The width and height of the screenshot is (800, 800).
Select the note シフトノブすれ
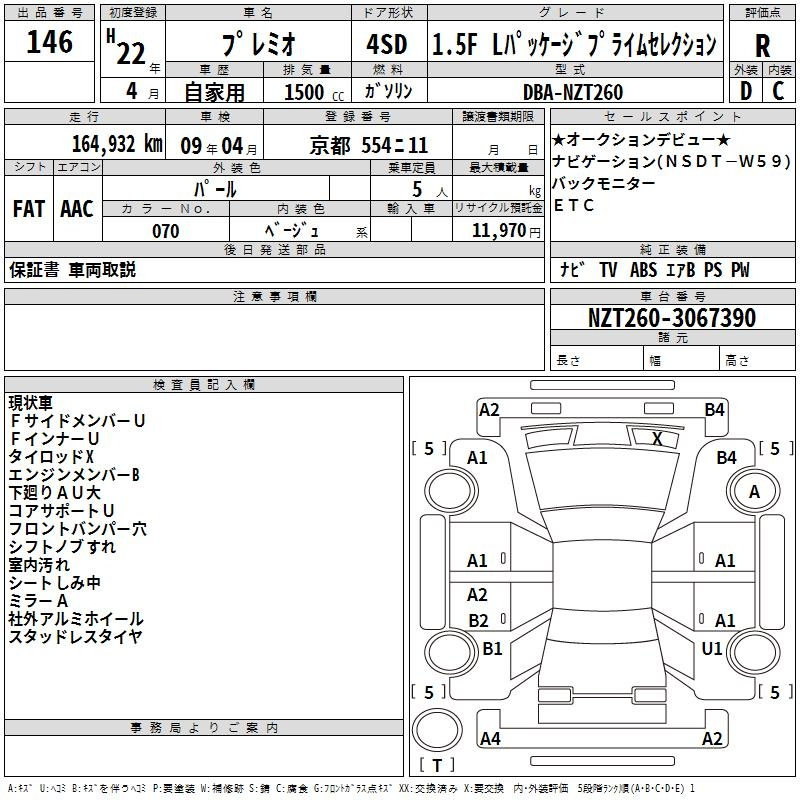click(x=62, y=547)
